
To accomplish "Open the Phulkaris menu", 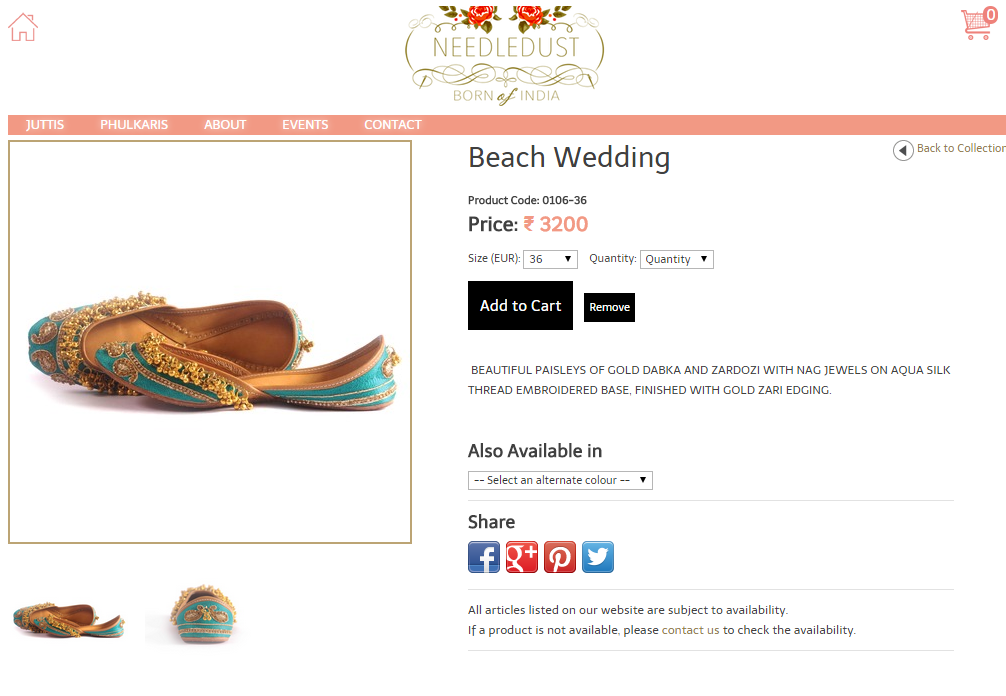I will [x=134, y=124].
